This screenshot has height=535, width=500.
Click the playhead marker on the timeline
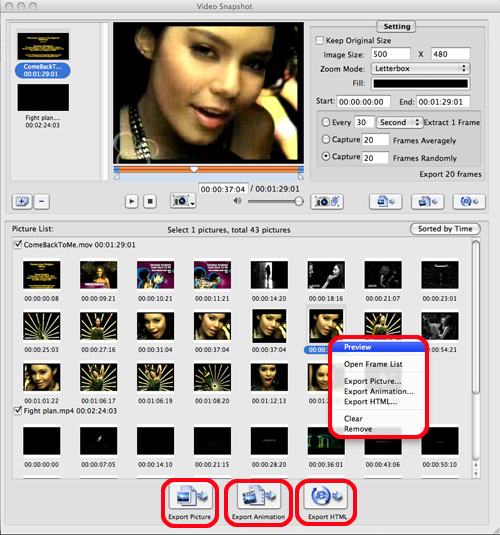[x=194, y=169]
